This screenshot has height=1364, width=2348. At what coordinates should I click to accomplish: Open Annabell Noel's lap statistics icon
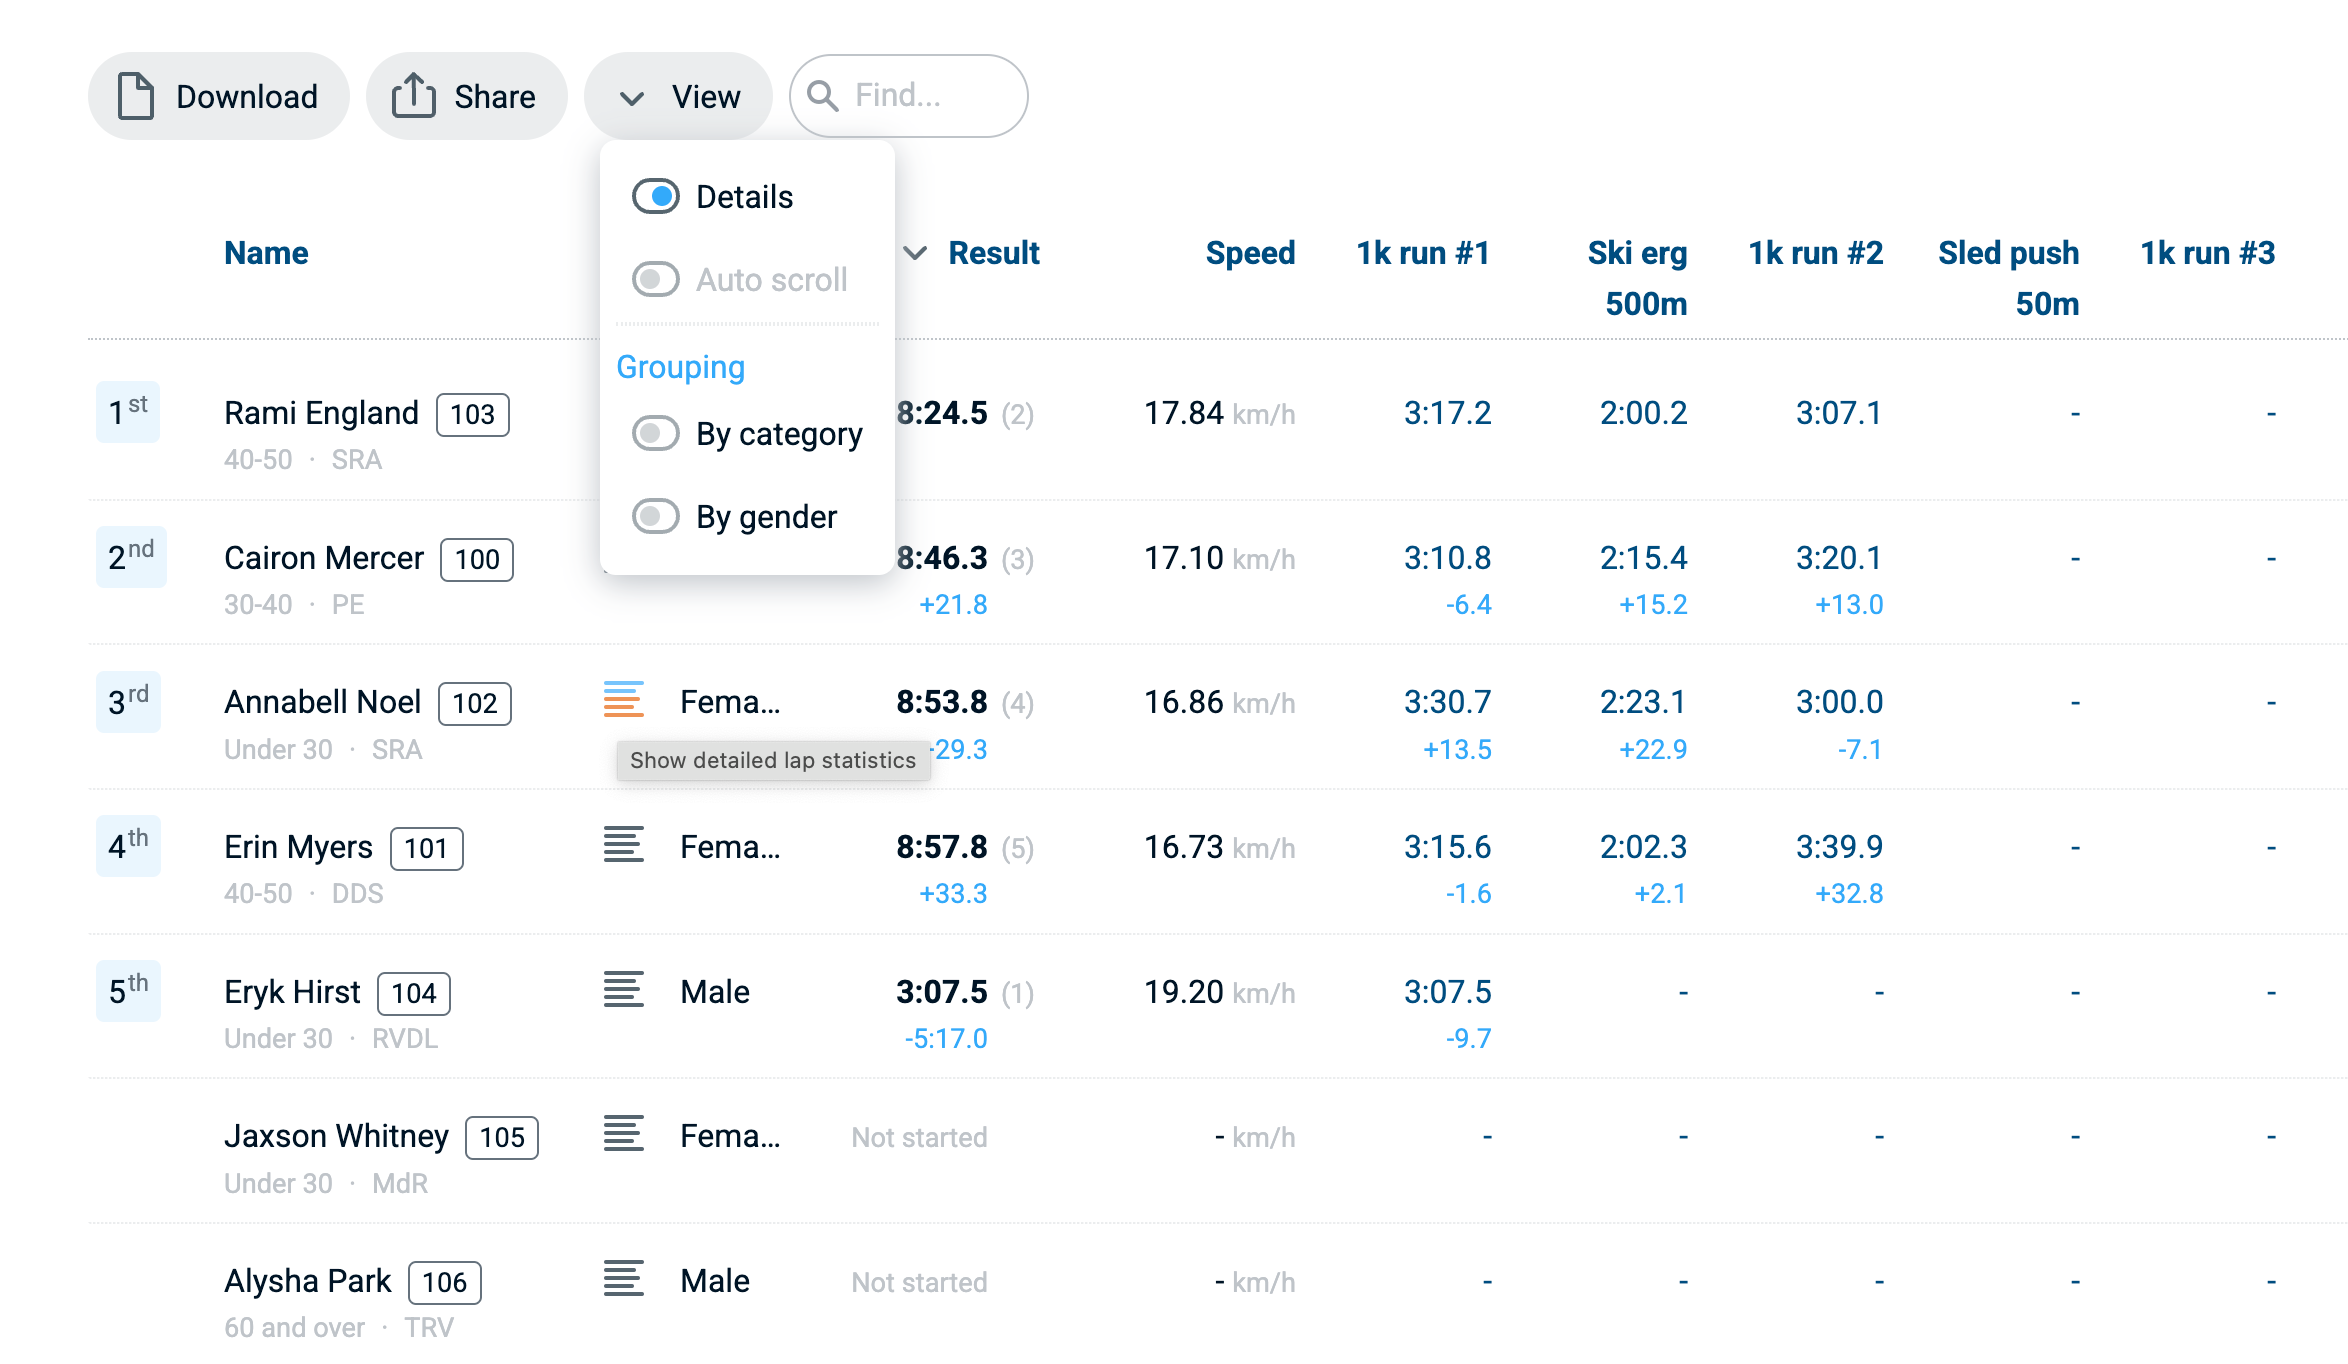pos(623,700)
